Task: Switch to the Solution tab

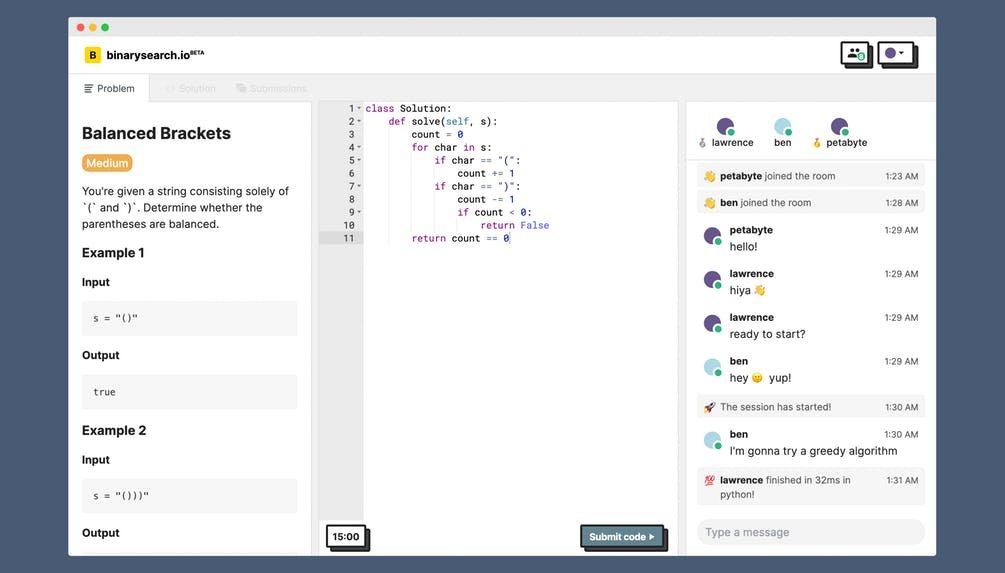Action: pos(190,88)
